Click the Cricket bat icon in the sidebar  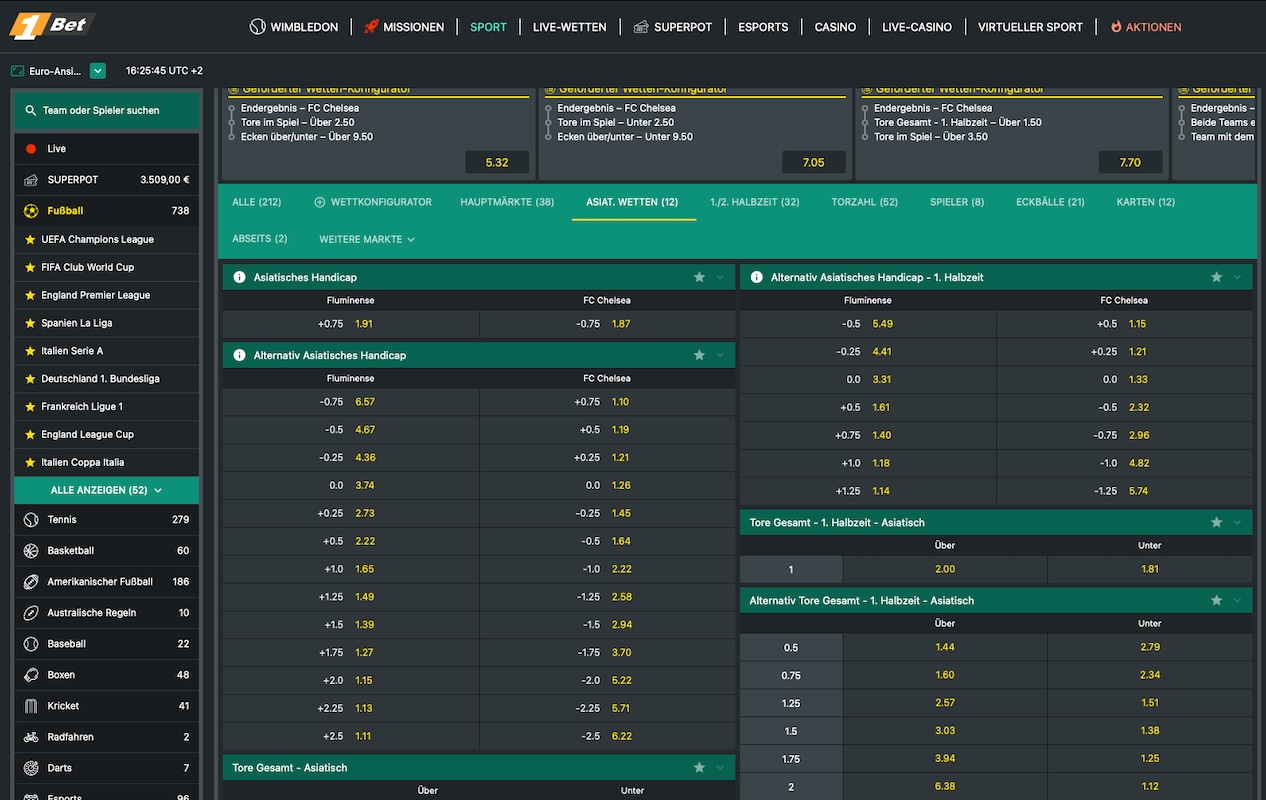pos(29,705)
